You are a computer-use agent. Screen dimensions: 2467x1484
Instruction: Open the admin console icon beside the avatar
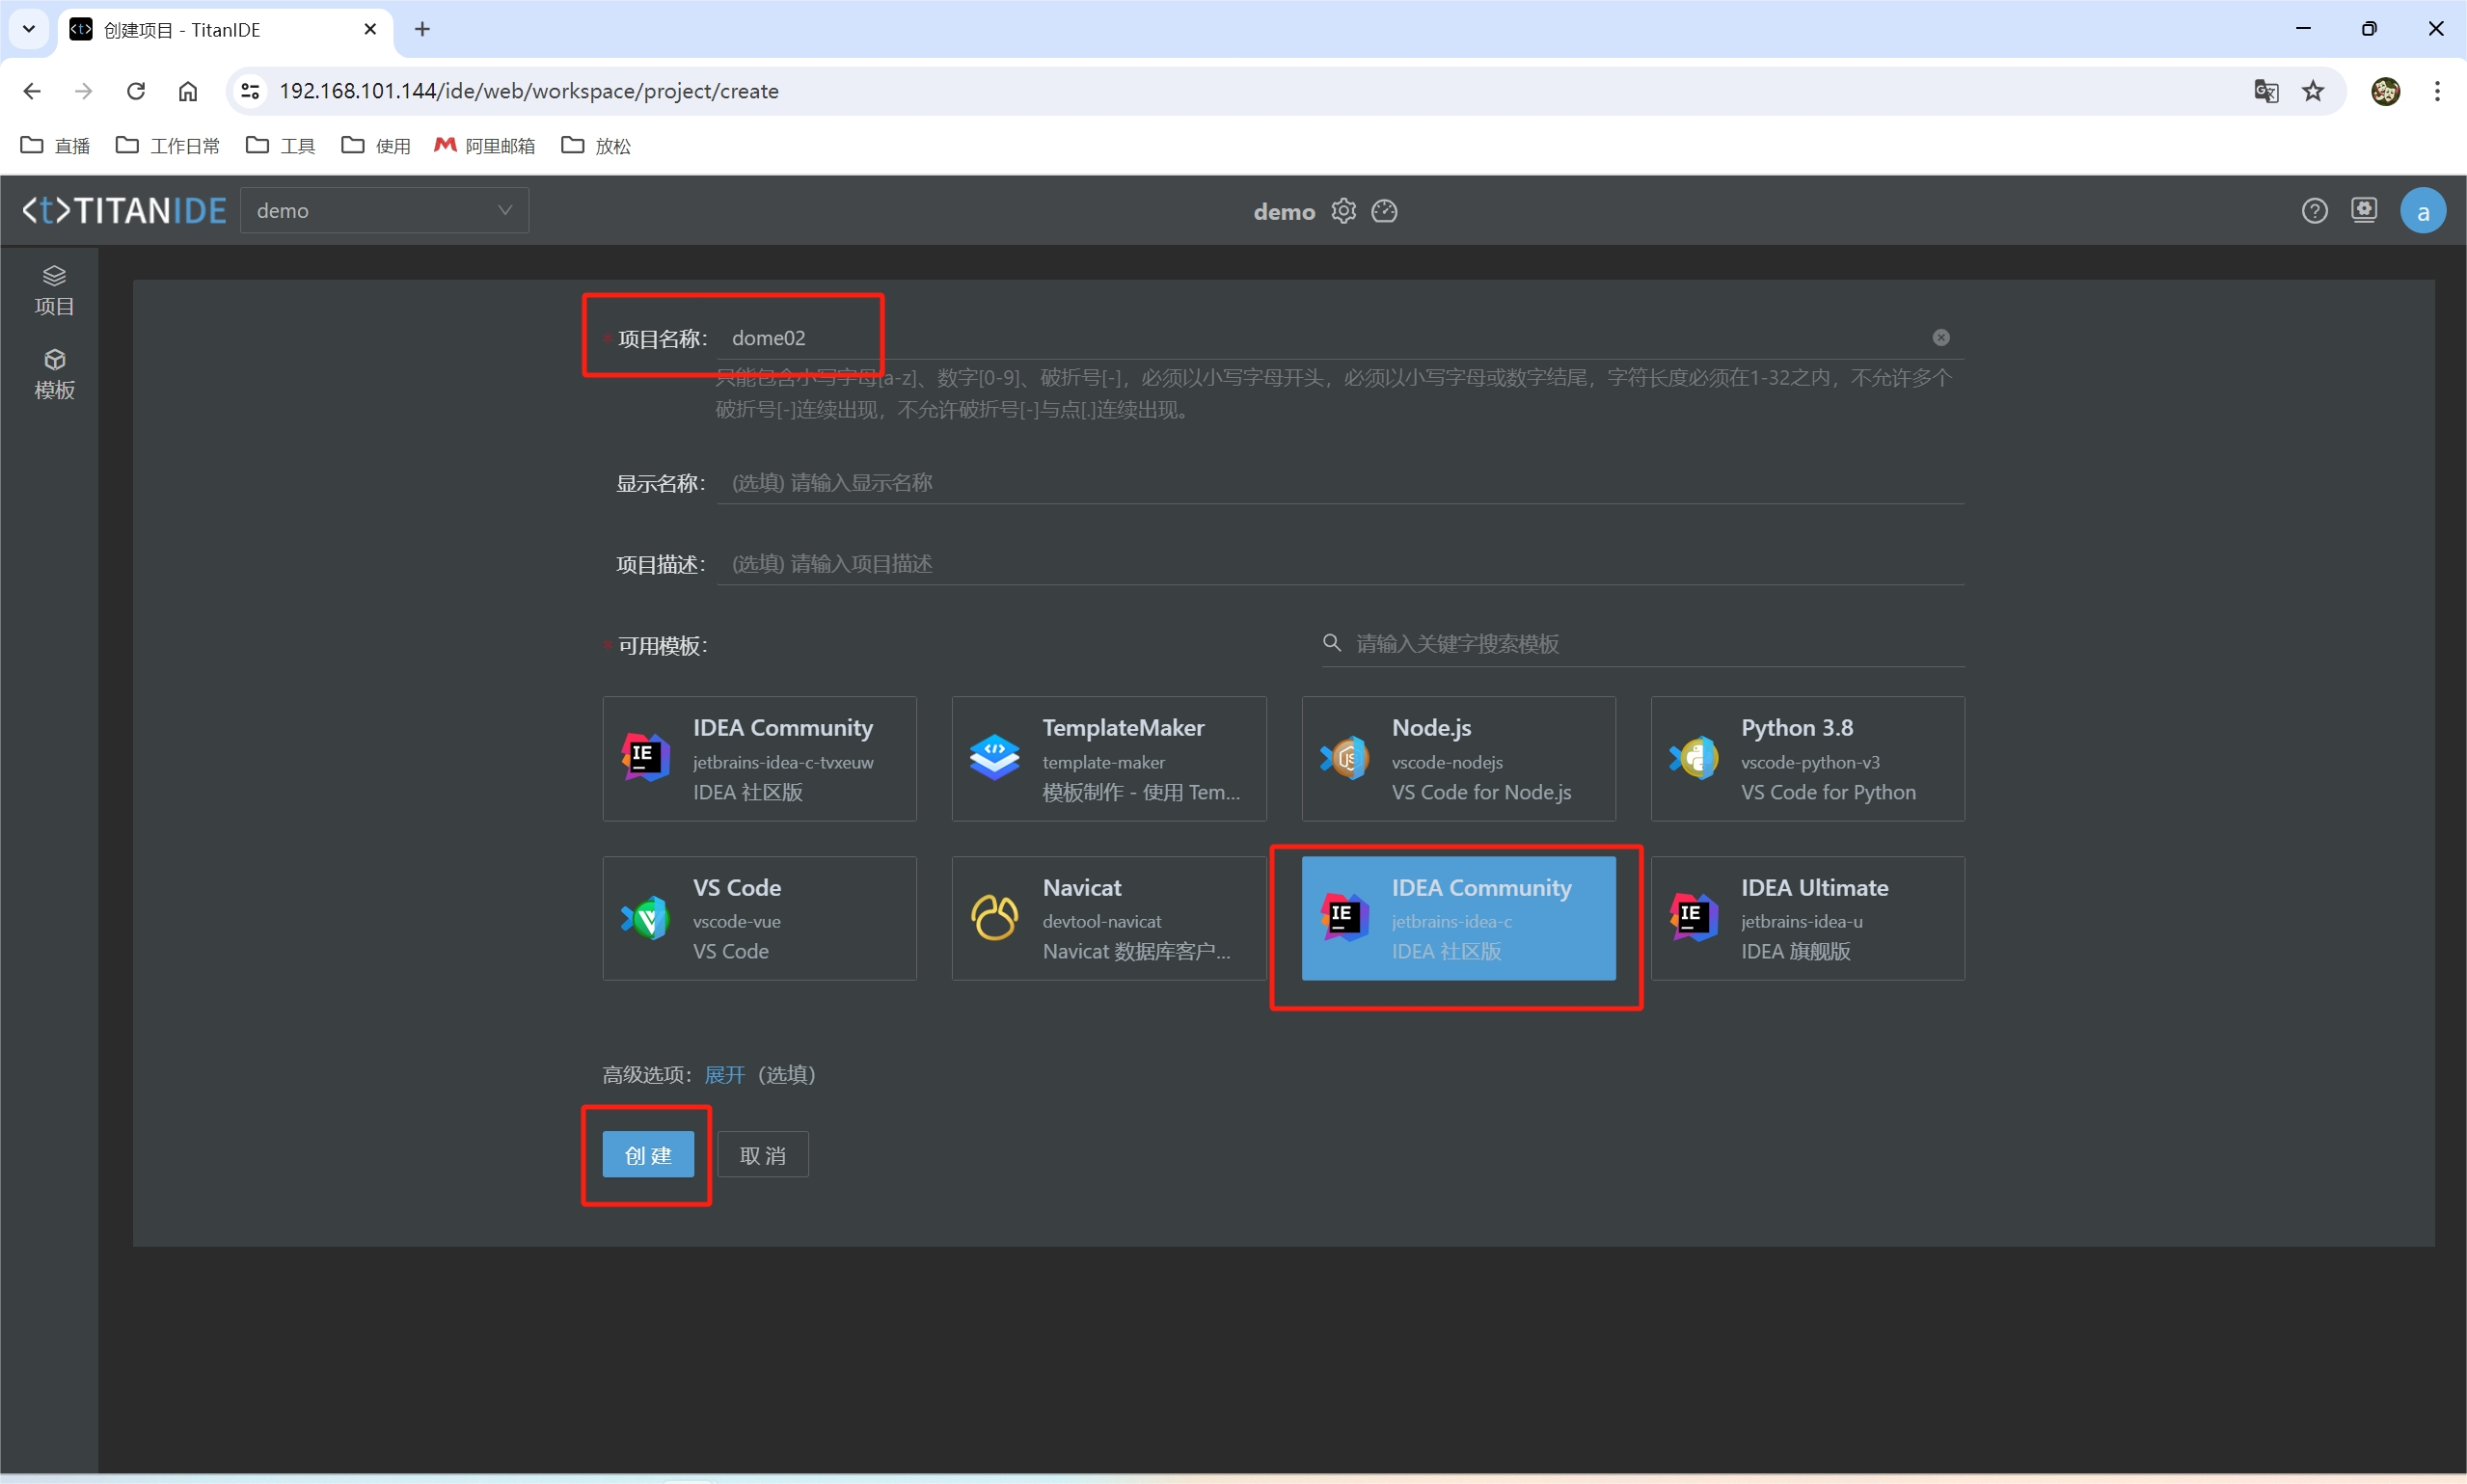[x=2364, y=211]
